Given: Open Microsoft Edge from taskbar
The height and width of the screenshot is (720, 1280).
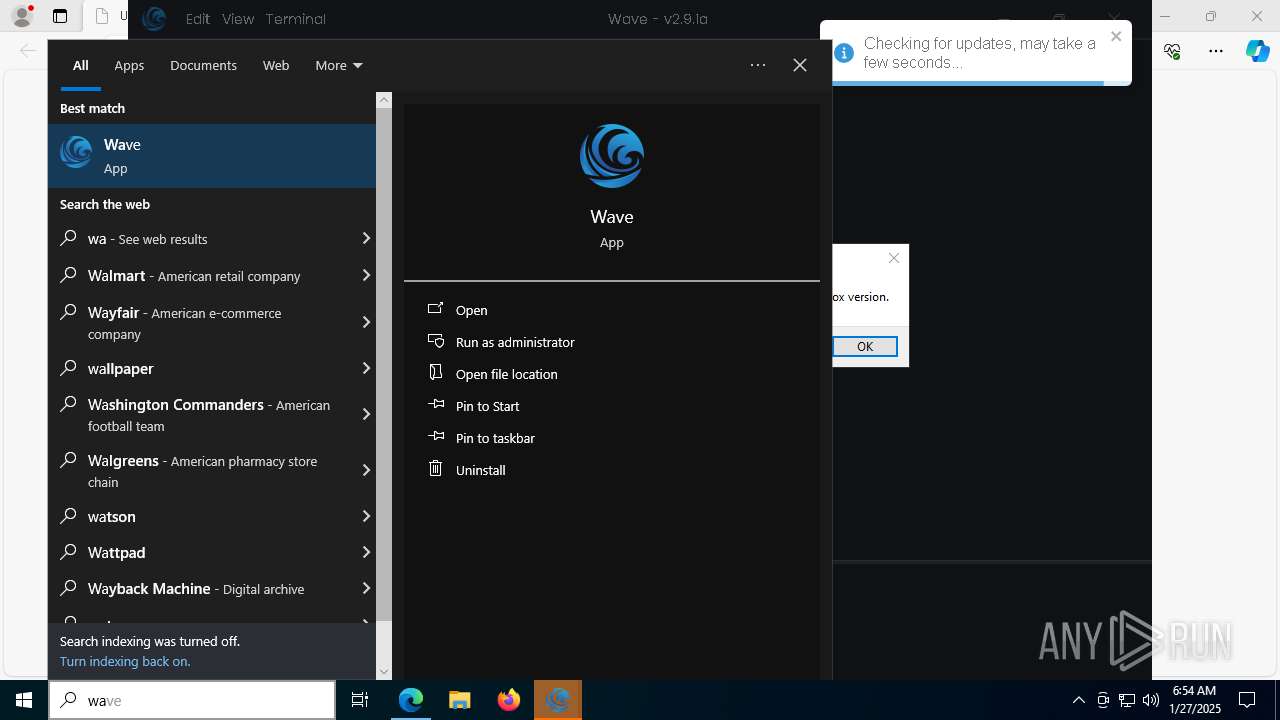Looking at the screenshot, I should pos(411,700).
